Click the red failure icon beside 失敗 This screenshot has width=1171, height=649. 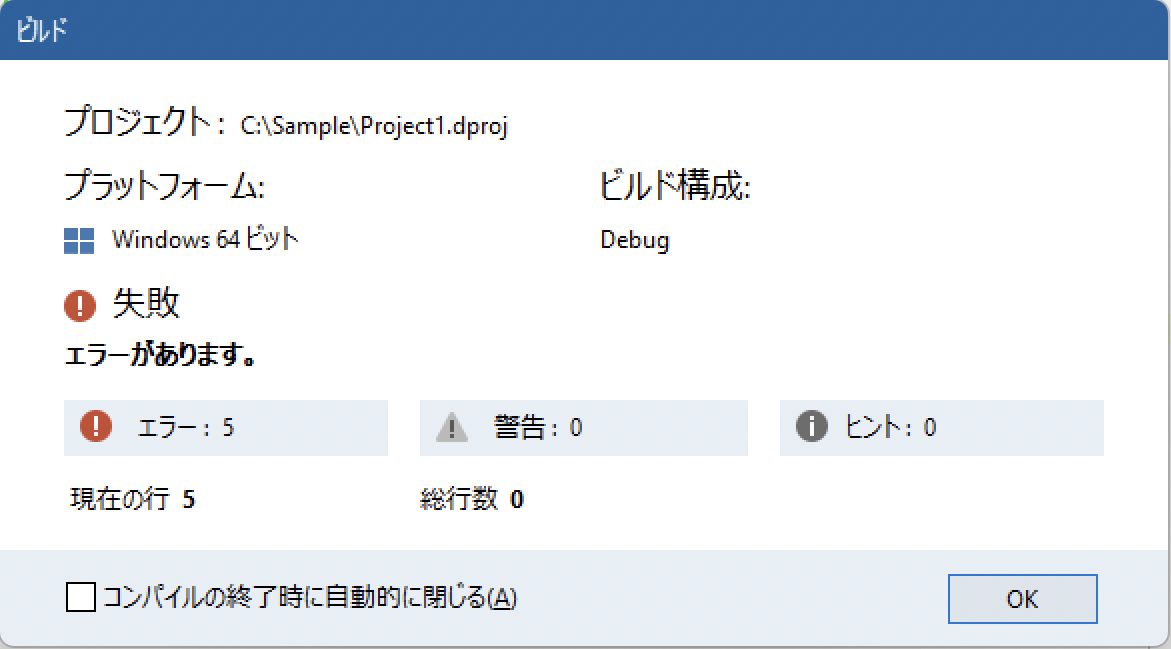pos(80,305)
